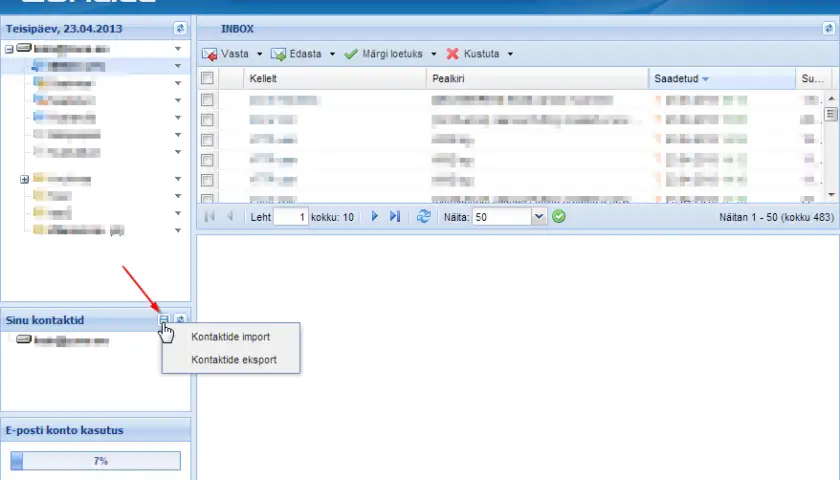Click the Näita field showing 50
Image resolution: width=840 pixels, height=480 pixels.
pos(502,217)
